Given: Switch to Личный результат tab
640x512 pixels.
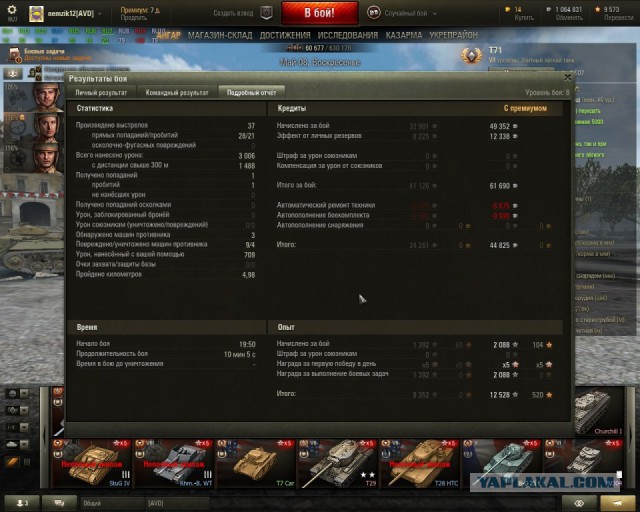Looking at the screenshot, I should point(101,93).
